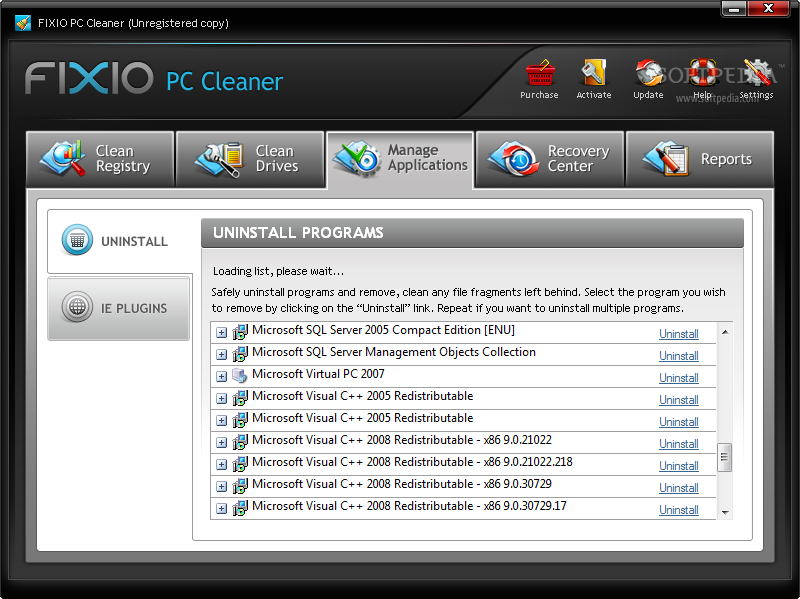Expand Visual C++ 2008 x86 9.0.30729 entry
Image resolution: width=800 pixels, height=599 pixels.
click(x=221, y=486)
